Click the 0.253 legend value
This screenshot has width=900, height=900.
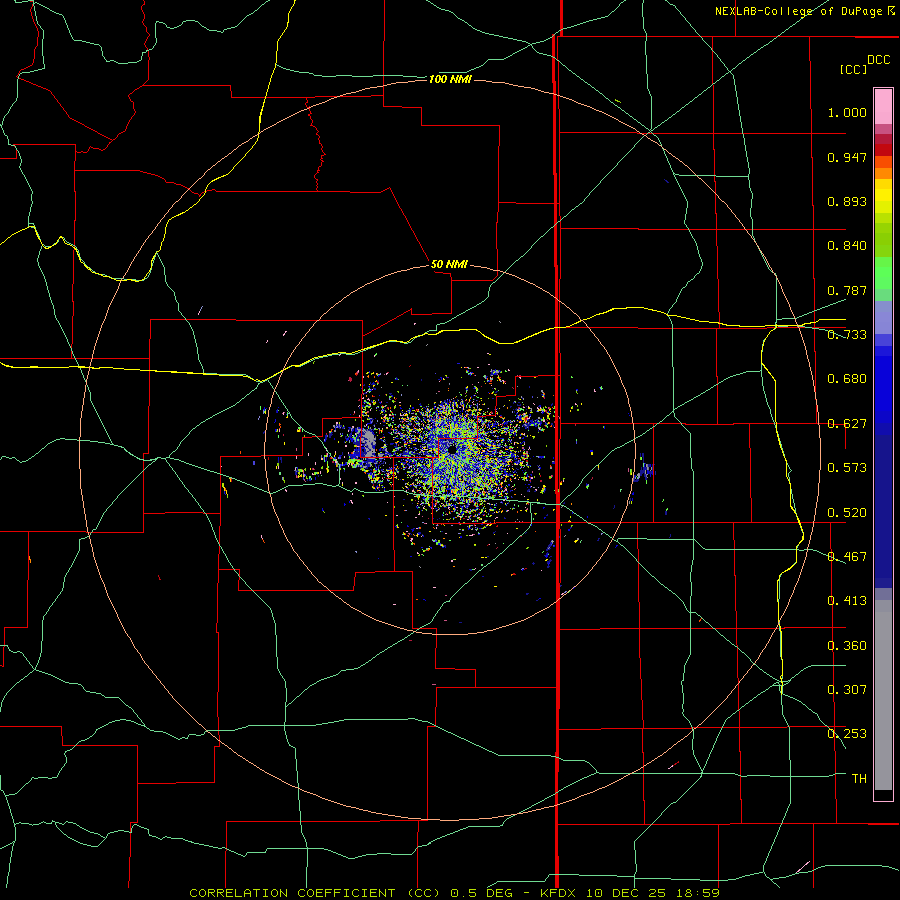847,734
